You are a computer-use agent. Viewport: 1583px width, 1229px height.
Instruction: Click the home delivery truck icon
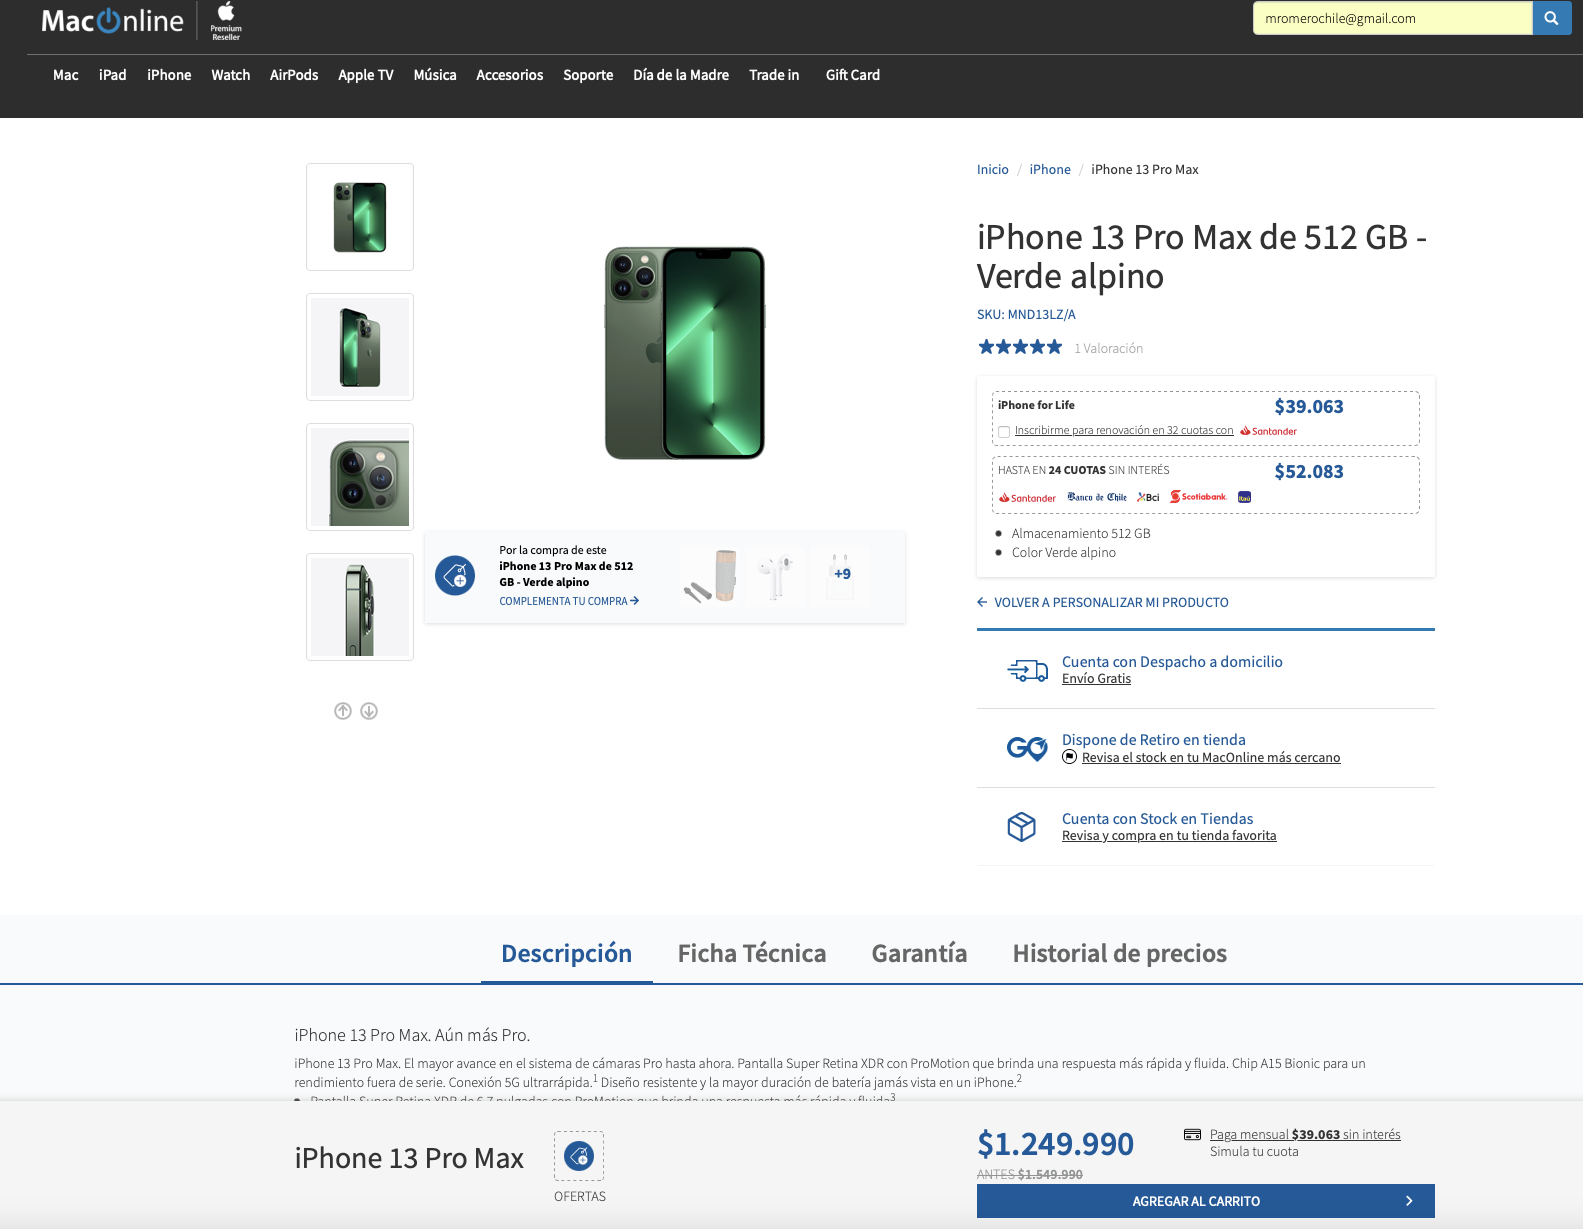1027,670
